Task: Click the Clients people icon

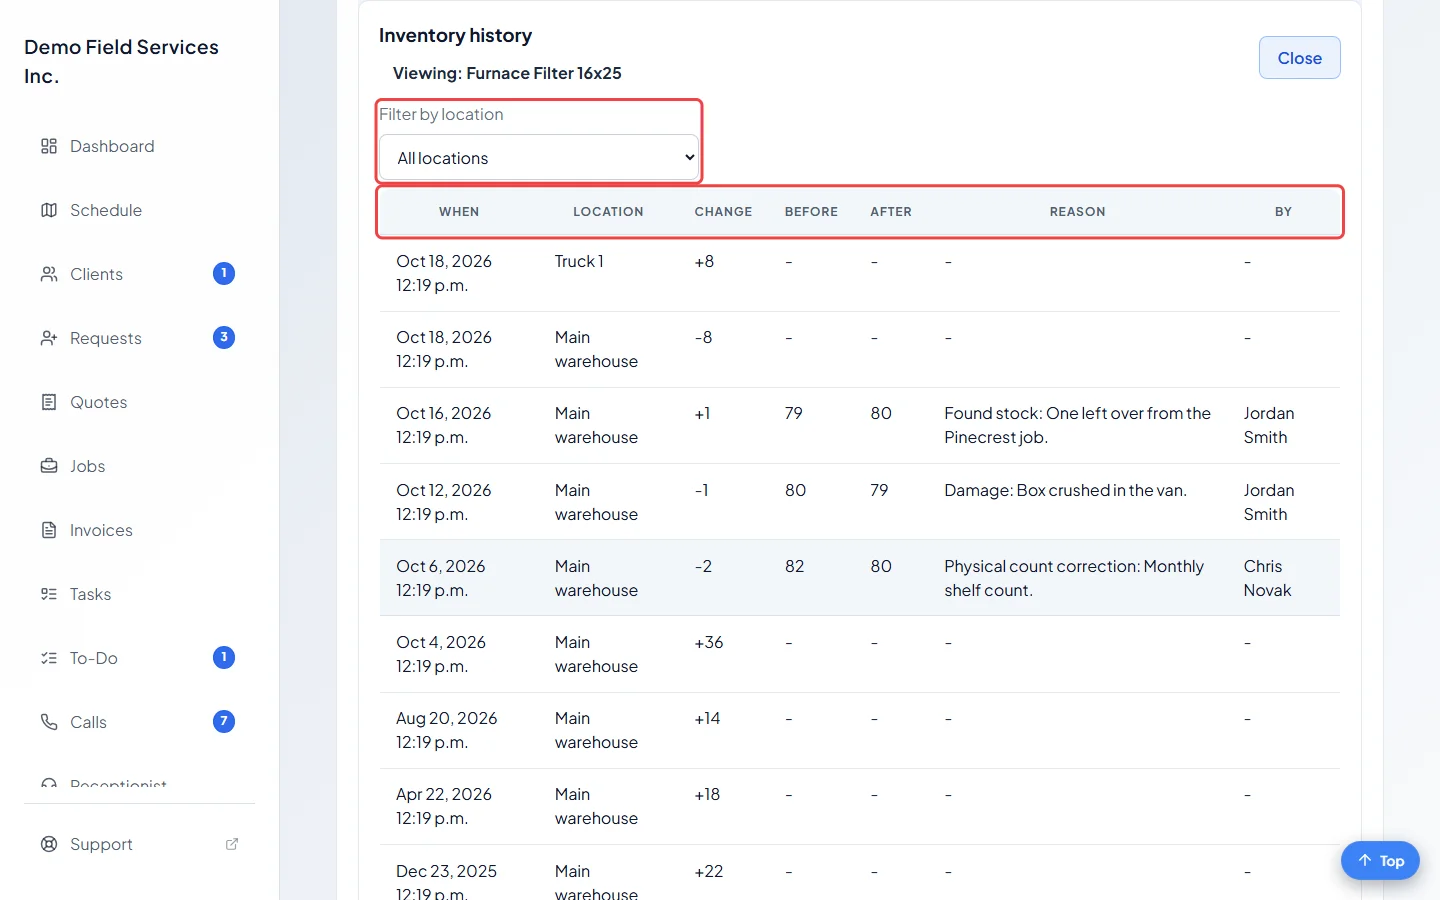Action: (x=49, y=274)
